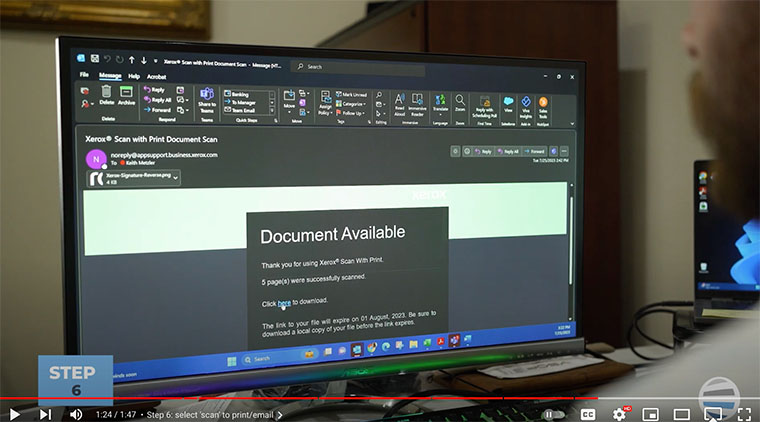Viewport: 760px width, 422px height.
Task: Click Reply in the Respond group
Action: (154, 90)
